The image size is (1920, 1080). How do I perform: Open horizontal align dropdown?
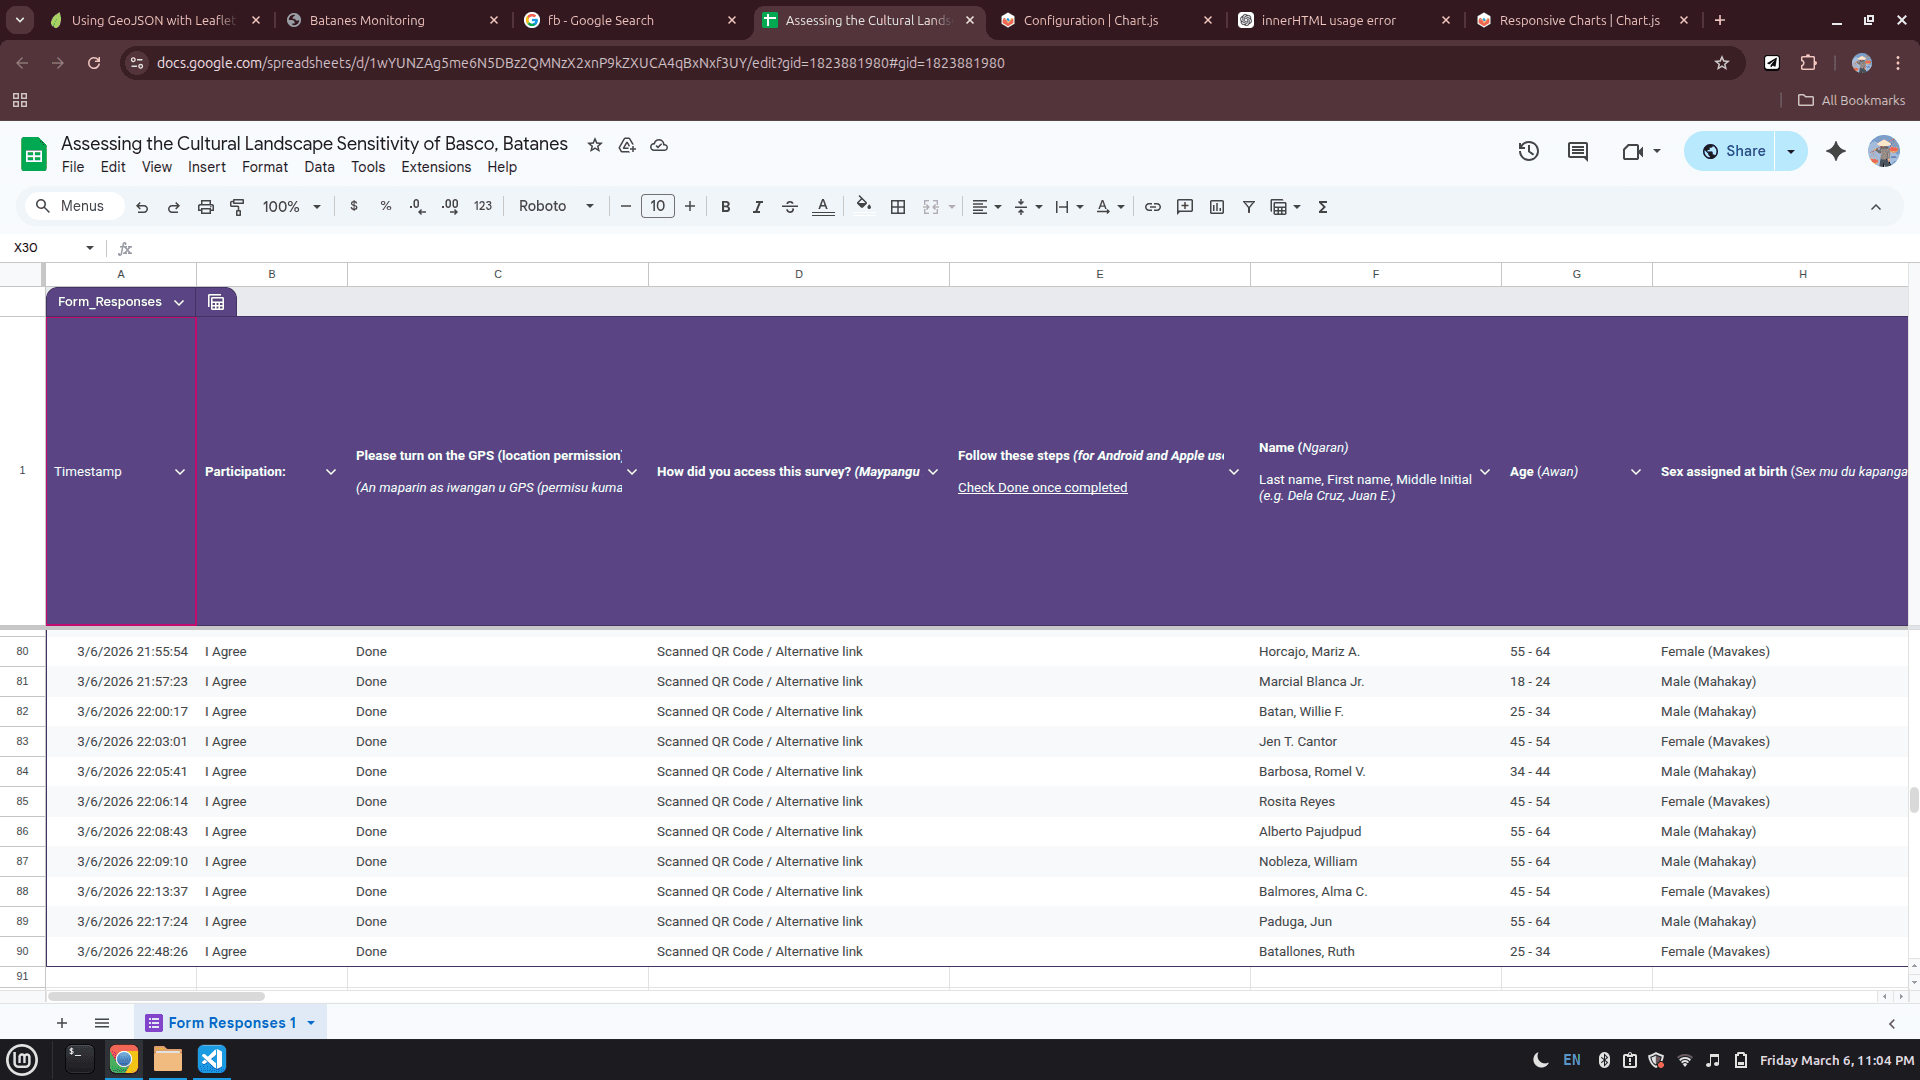click(x=987, y=207)
